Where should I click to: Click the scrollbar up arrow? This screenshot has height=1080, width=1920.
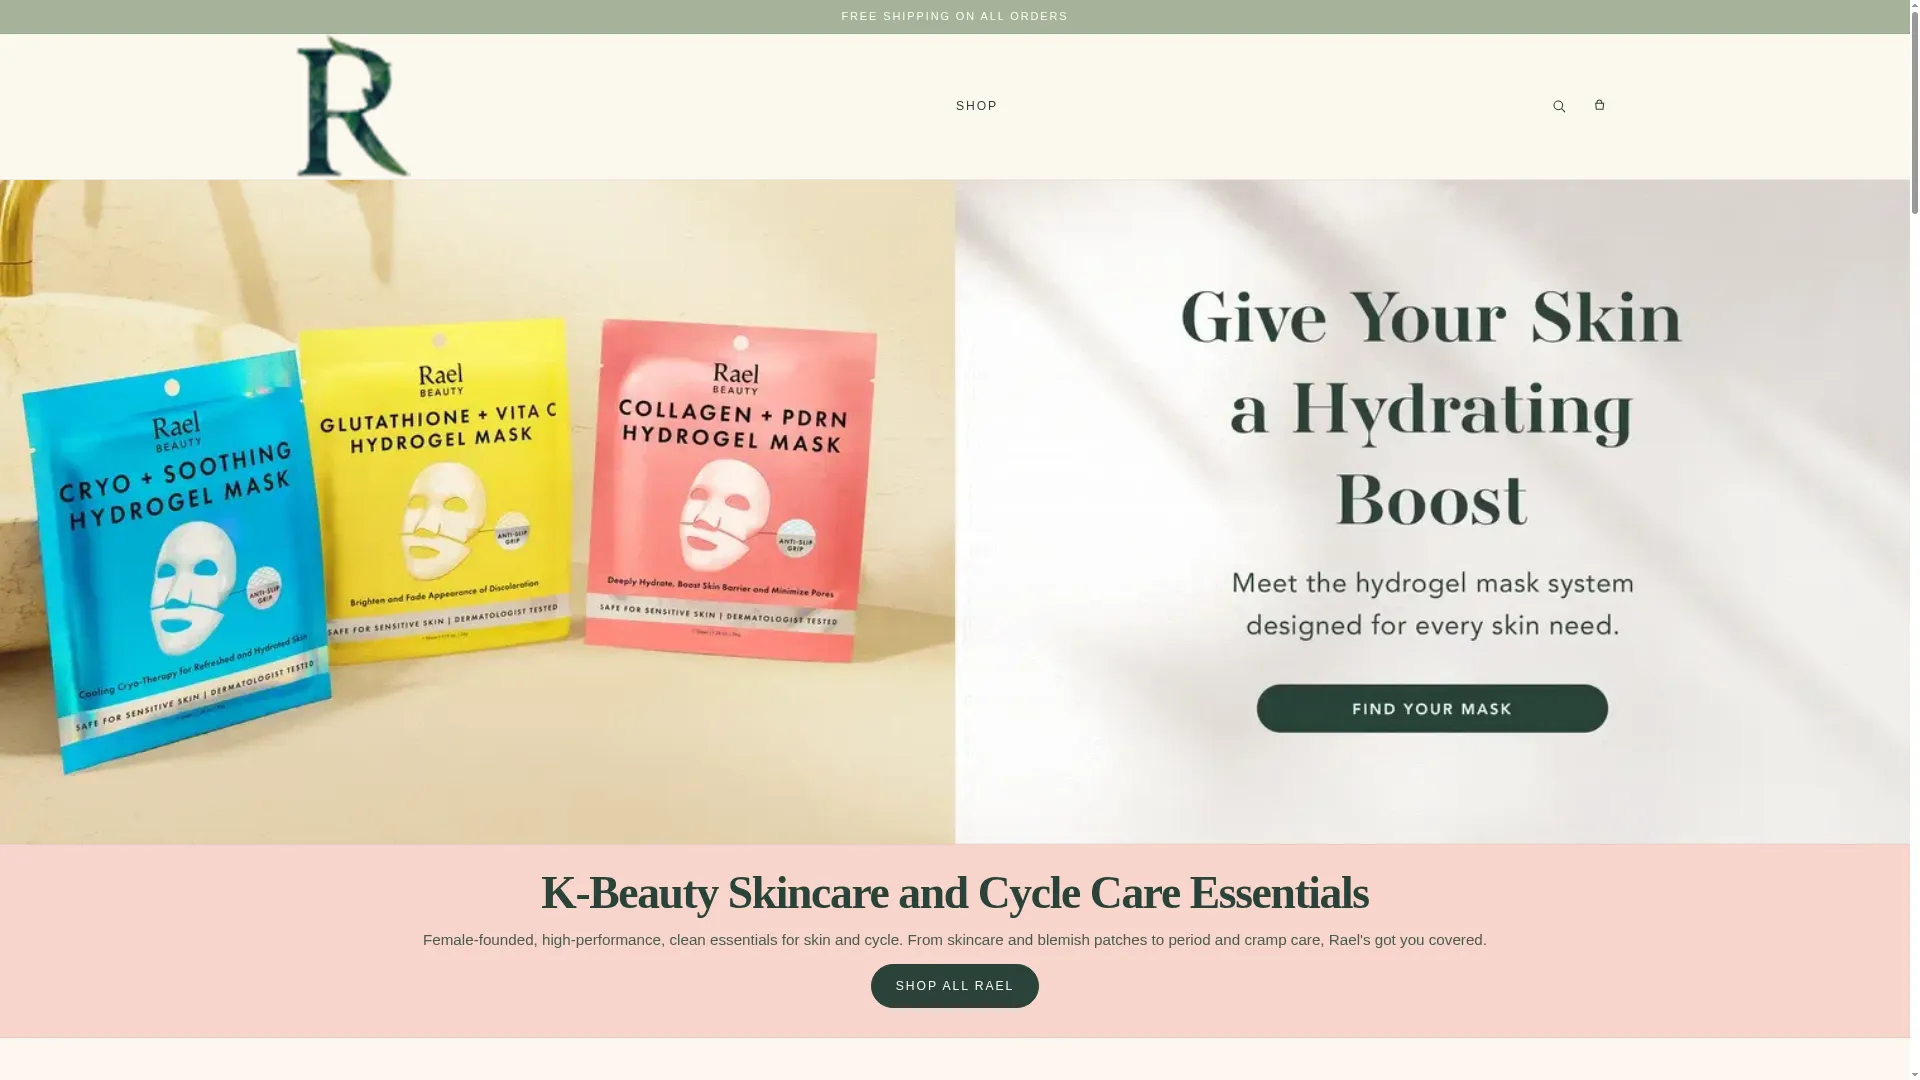pos(1914,6)
